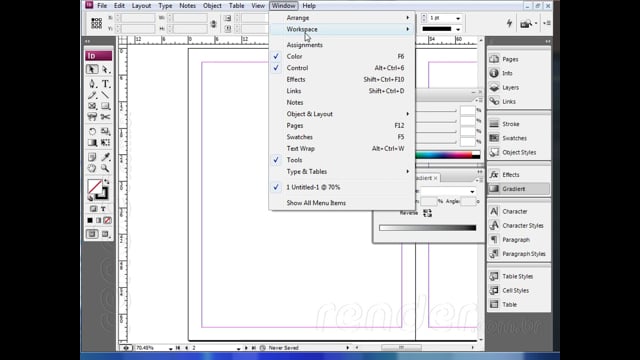This screenshot has height=360, width=640.
Task: Select the Hand tool
Action: click(x=92, y=168)
